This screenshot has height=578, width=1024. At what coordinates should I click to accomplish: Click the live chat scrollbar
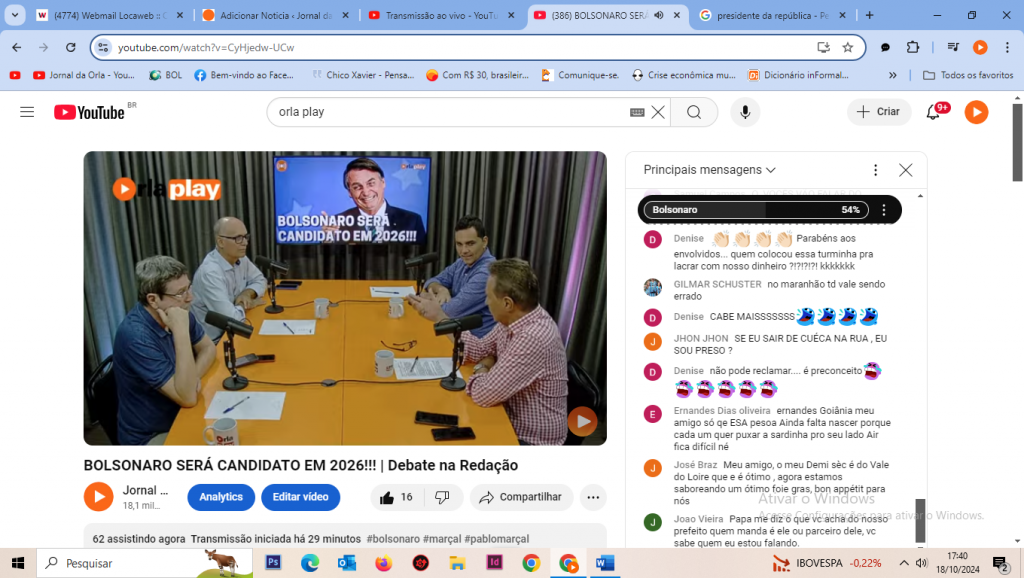pyautogui.click(x=920, y=520)
